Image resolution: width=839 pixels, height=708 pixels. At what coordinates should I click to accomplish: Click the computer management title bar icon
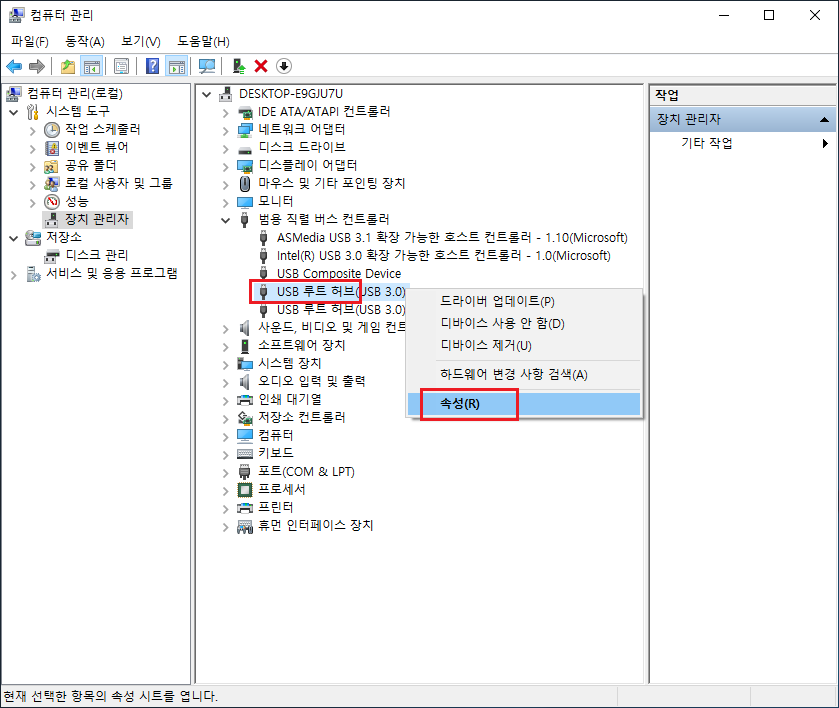point(16,15)
